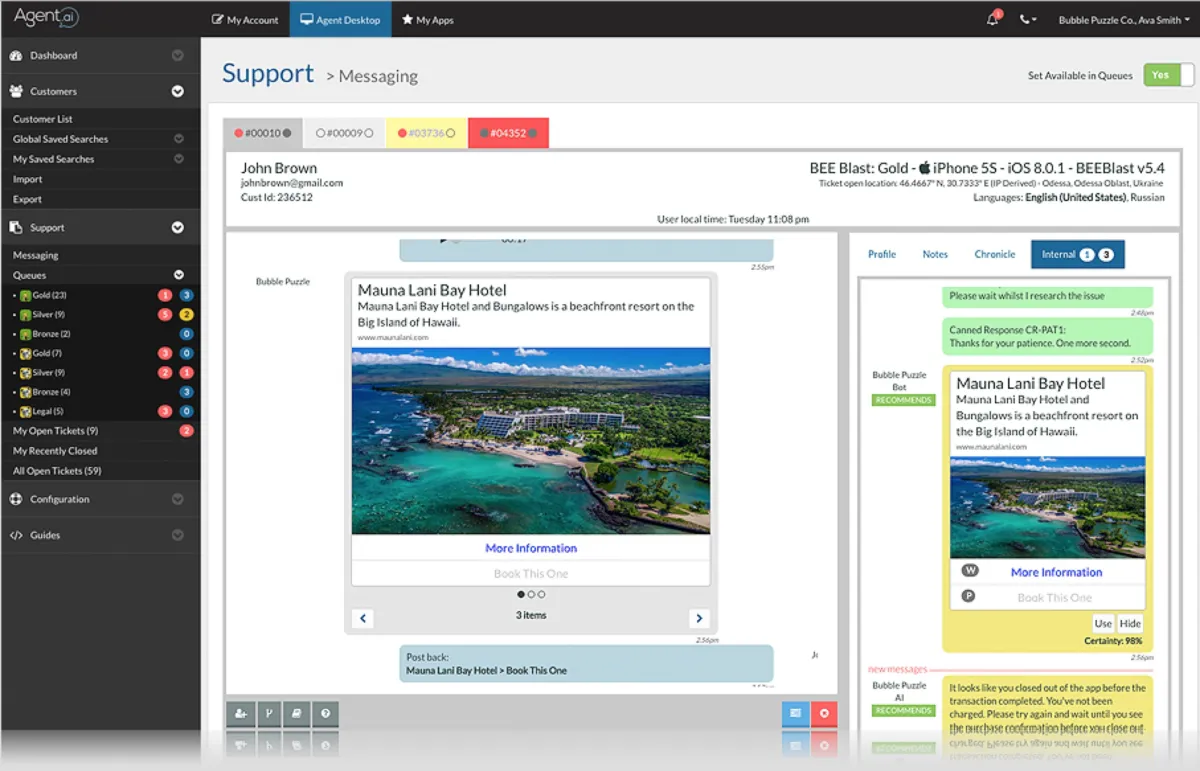Toggle the Set Available in Queues switch
The height and width of the screenshot is (771, 1200).
coord(1168,75)
